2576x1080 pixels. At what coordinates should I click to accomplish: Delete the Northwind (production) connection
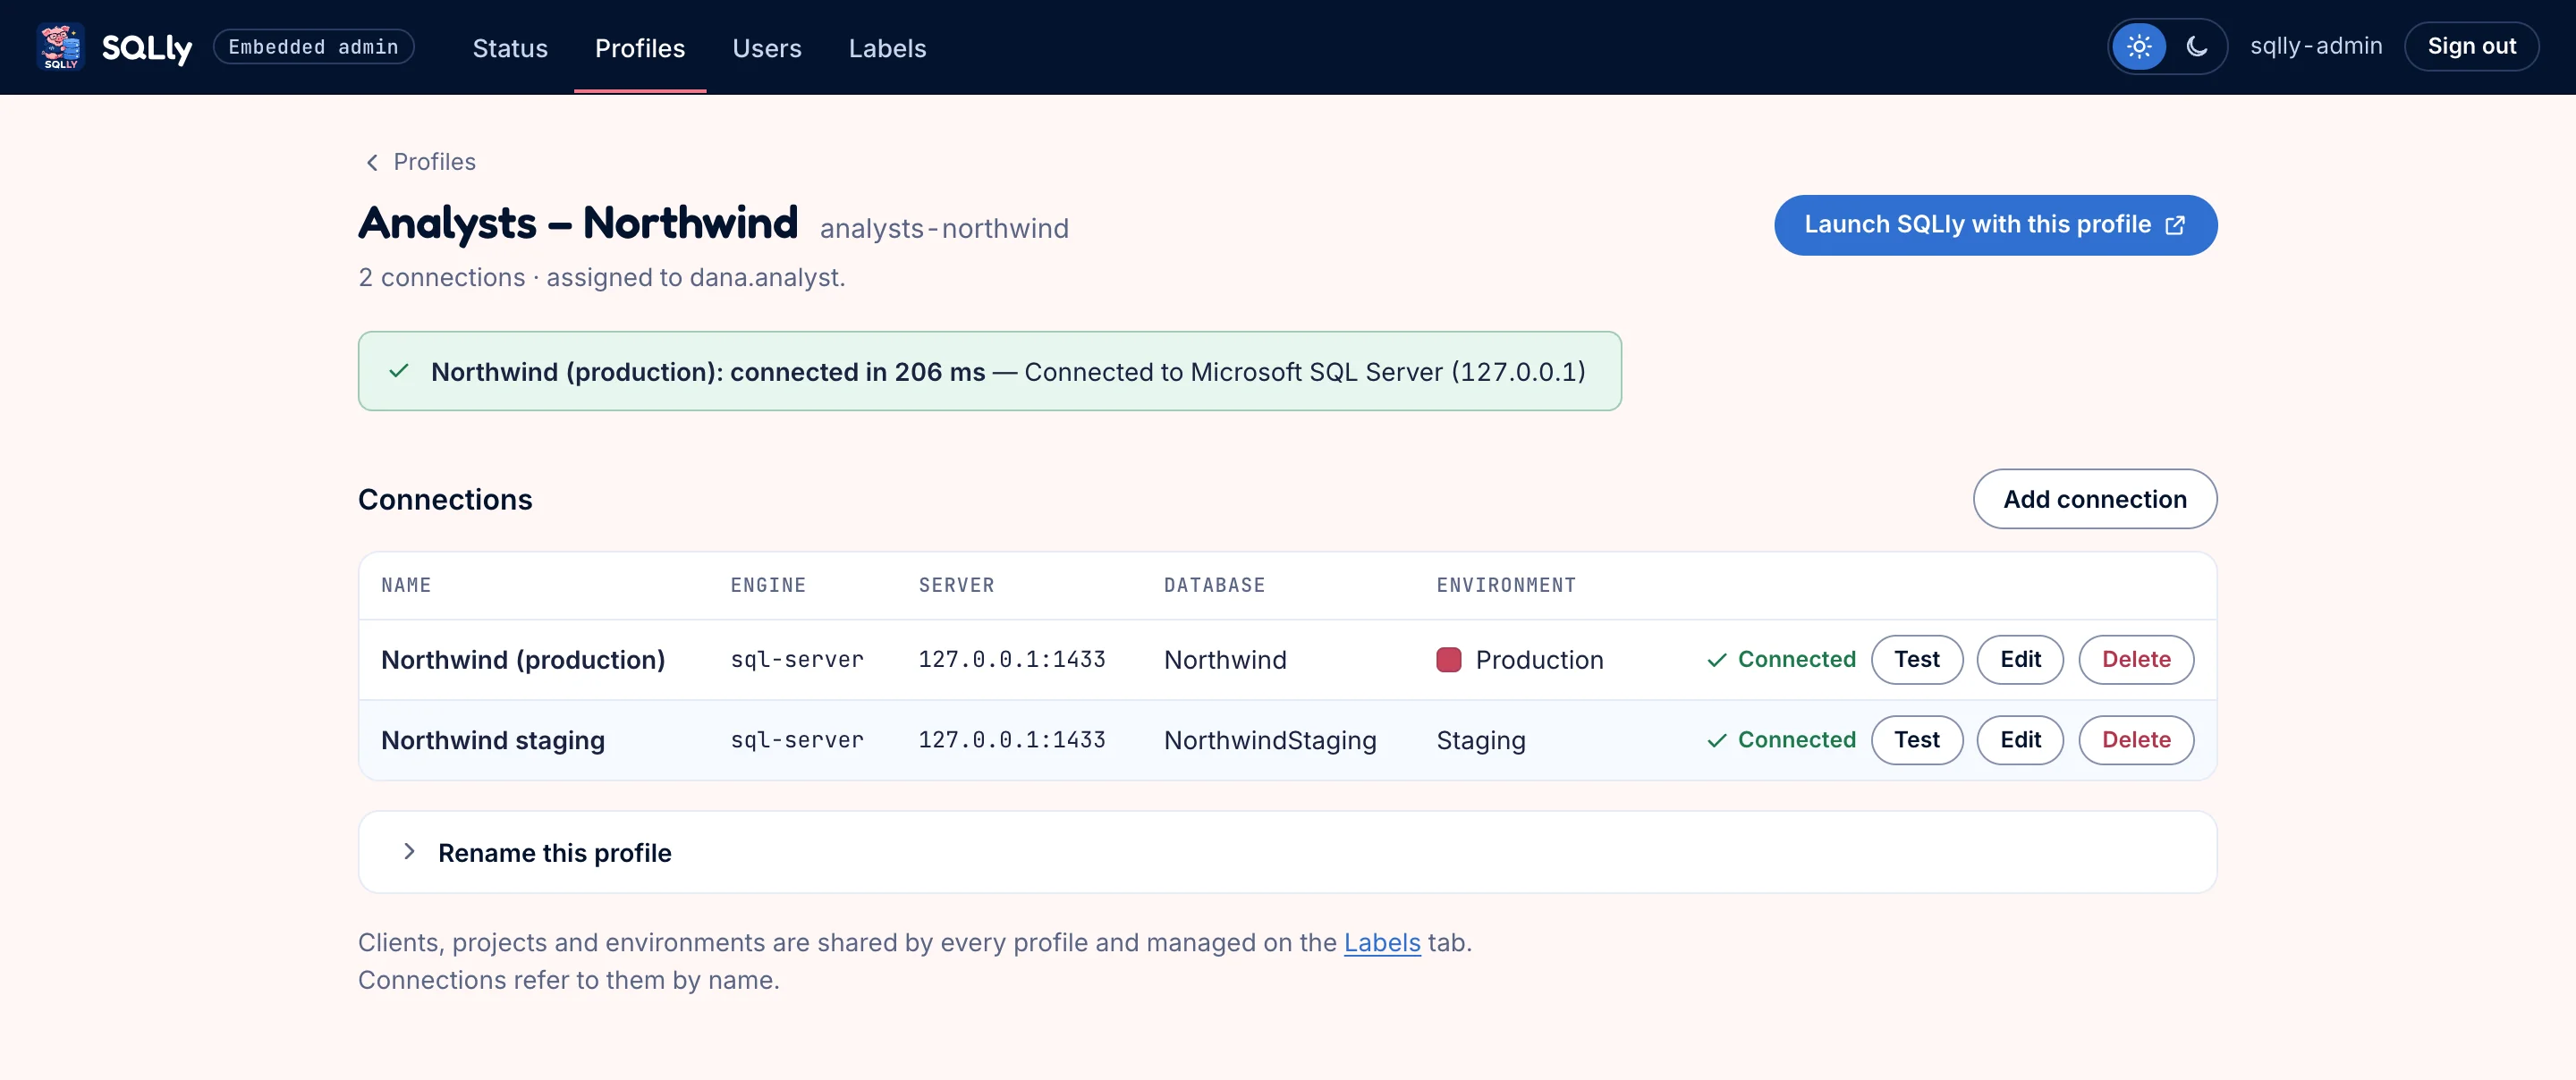[x=2136, y=660]
